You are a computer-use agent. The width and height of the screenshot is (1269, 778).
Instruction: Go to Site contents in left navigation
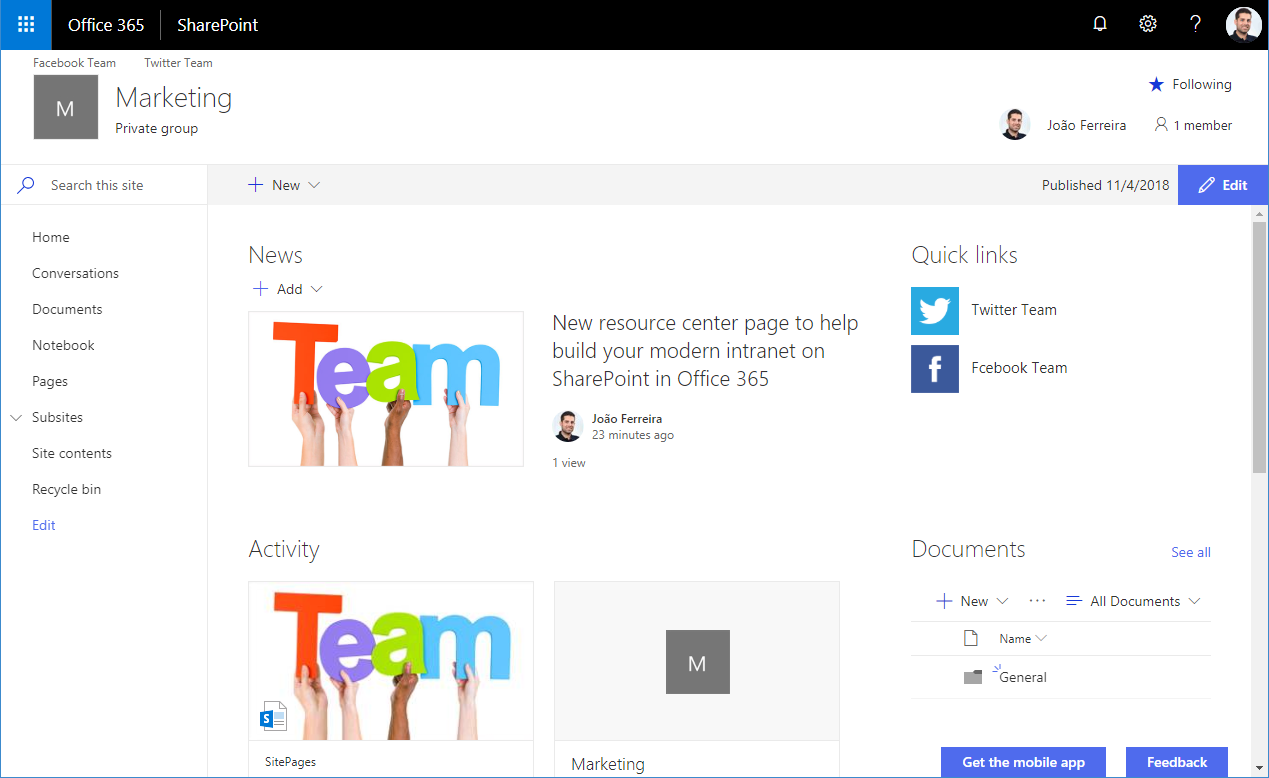[72, 453]
